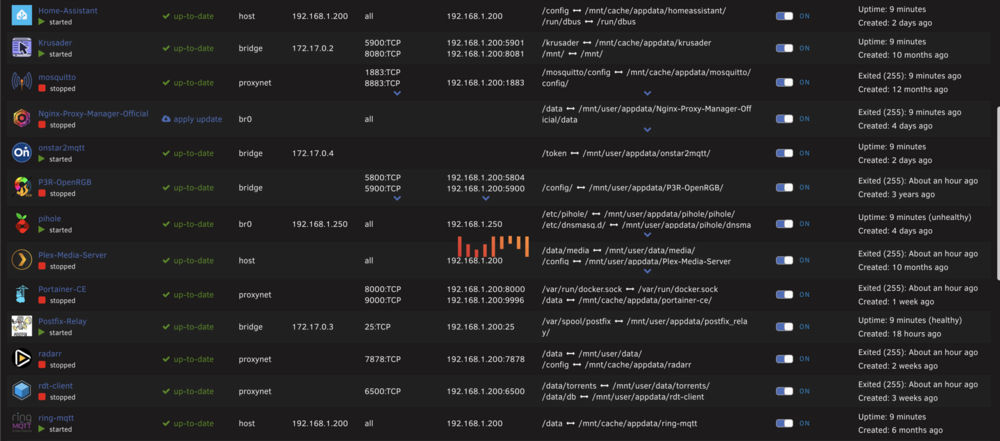Expand the P3R-OpenRGB container ports chevron
This screenshot has height=441, width=1000.
397,198
